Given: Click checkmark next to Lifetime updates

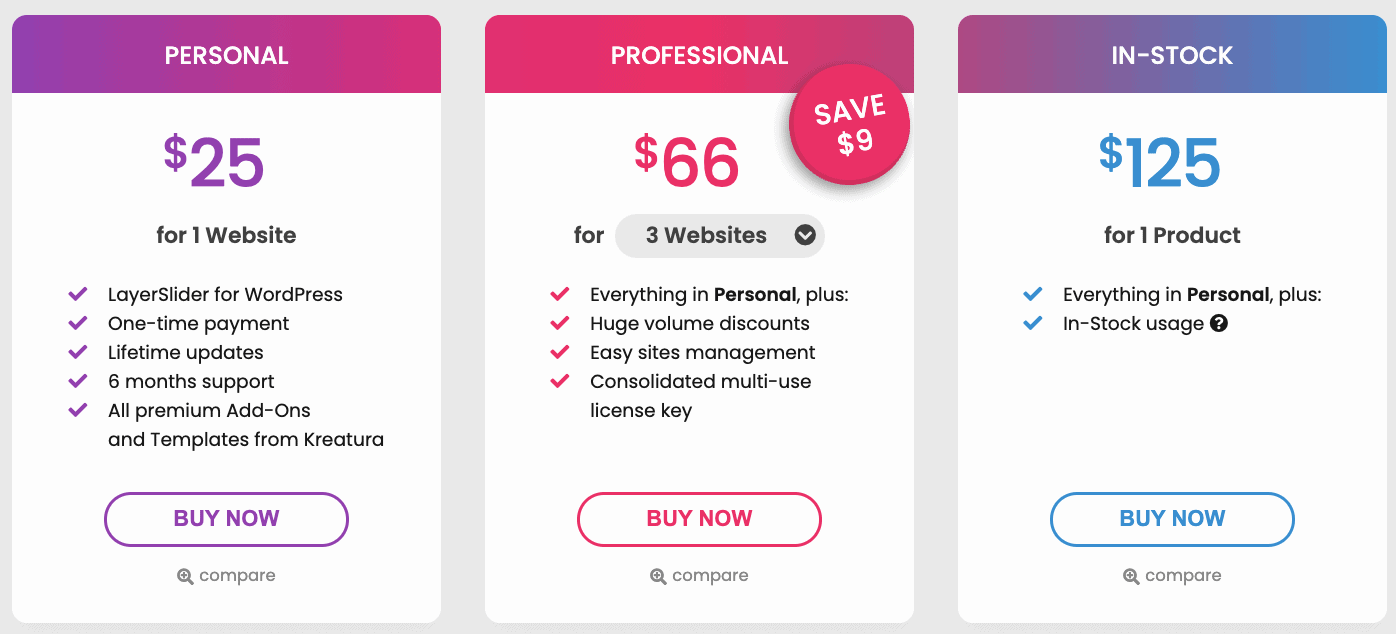Looking at the screenshot, I should [78, 352].
